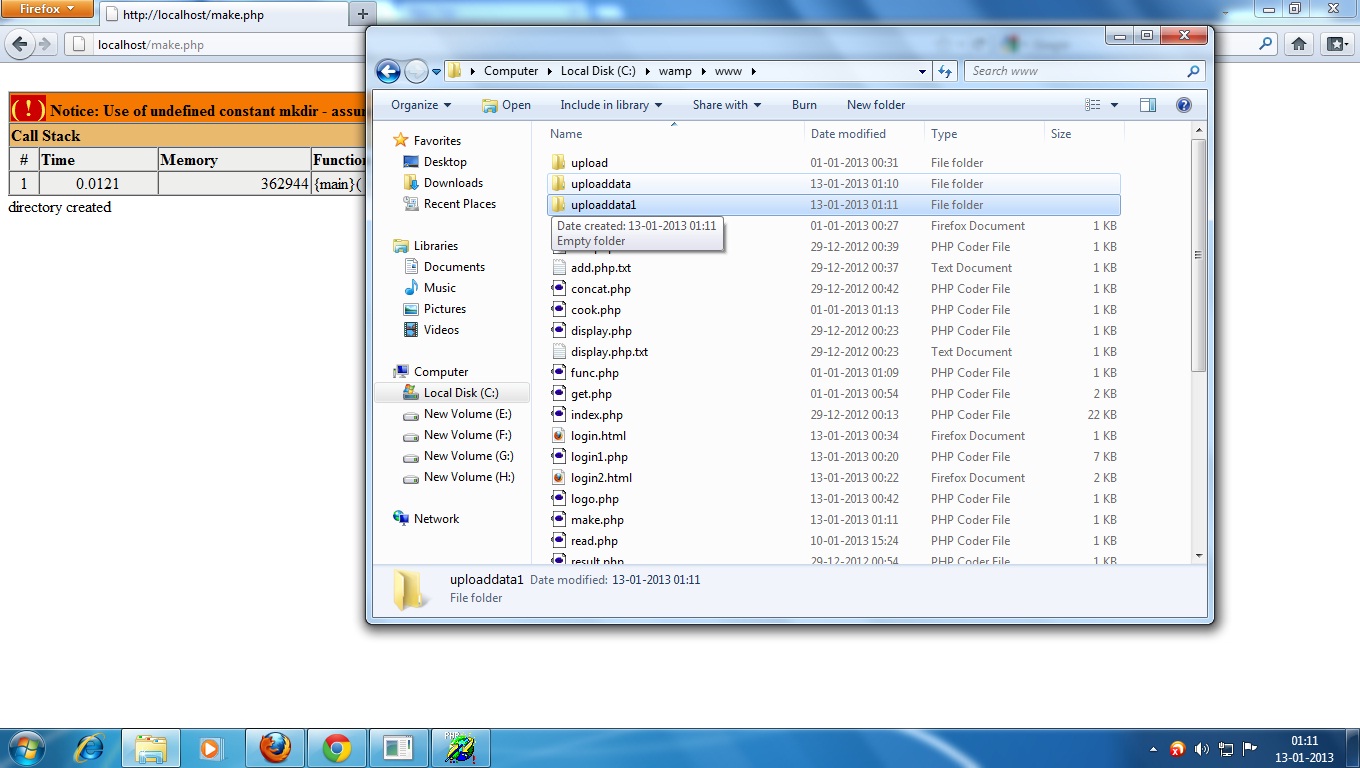The width and height of the screenshot is (1360, 768).
Task: Switch to Windows Explorer on the taskbar
Action: (151, 748)
